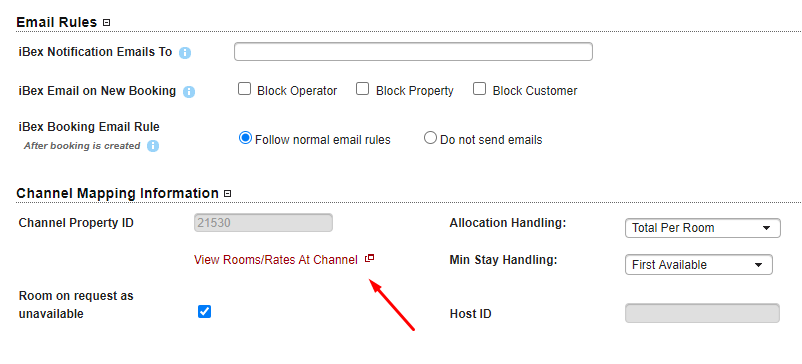This screenshot has height=364, width=802.
Task: Click the Total Per Room dropdown arrow
Action: (x=766, y=228)
